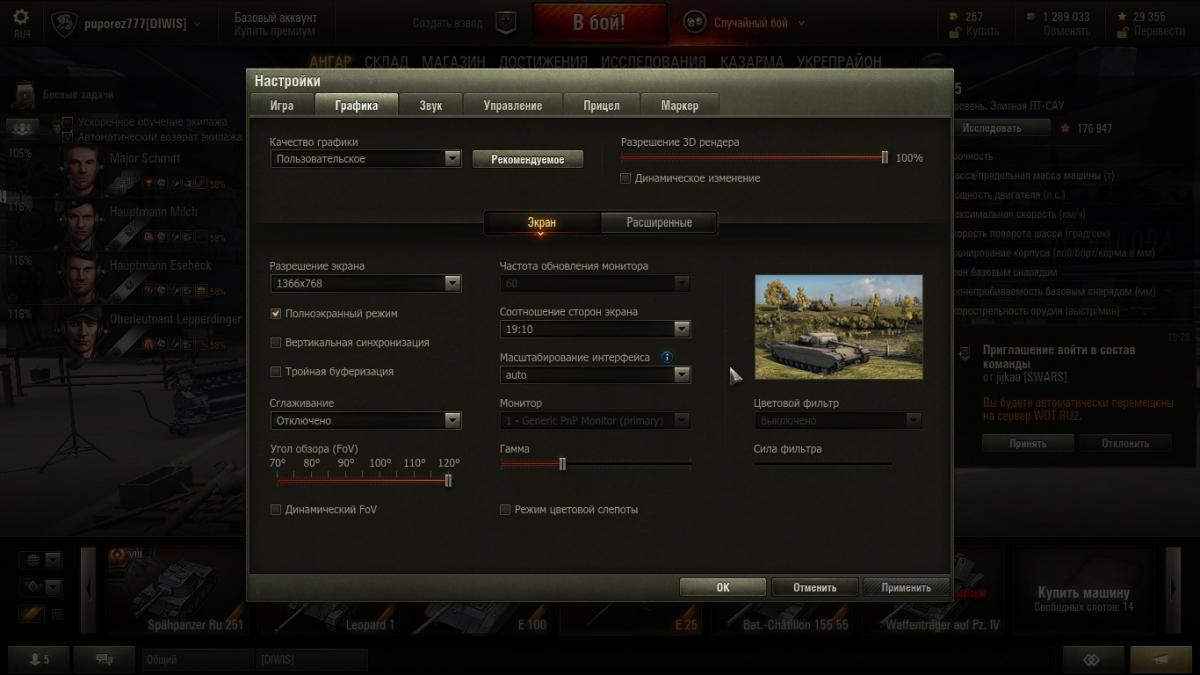Screen dimensions: 1200x675
Task: Click the Применить button
Action: coord(906,587)
